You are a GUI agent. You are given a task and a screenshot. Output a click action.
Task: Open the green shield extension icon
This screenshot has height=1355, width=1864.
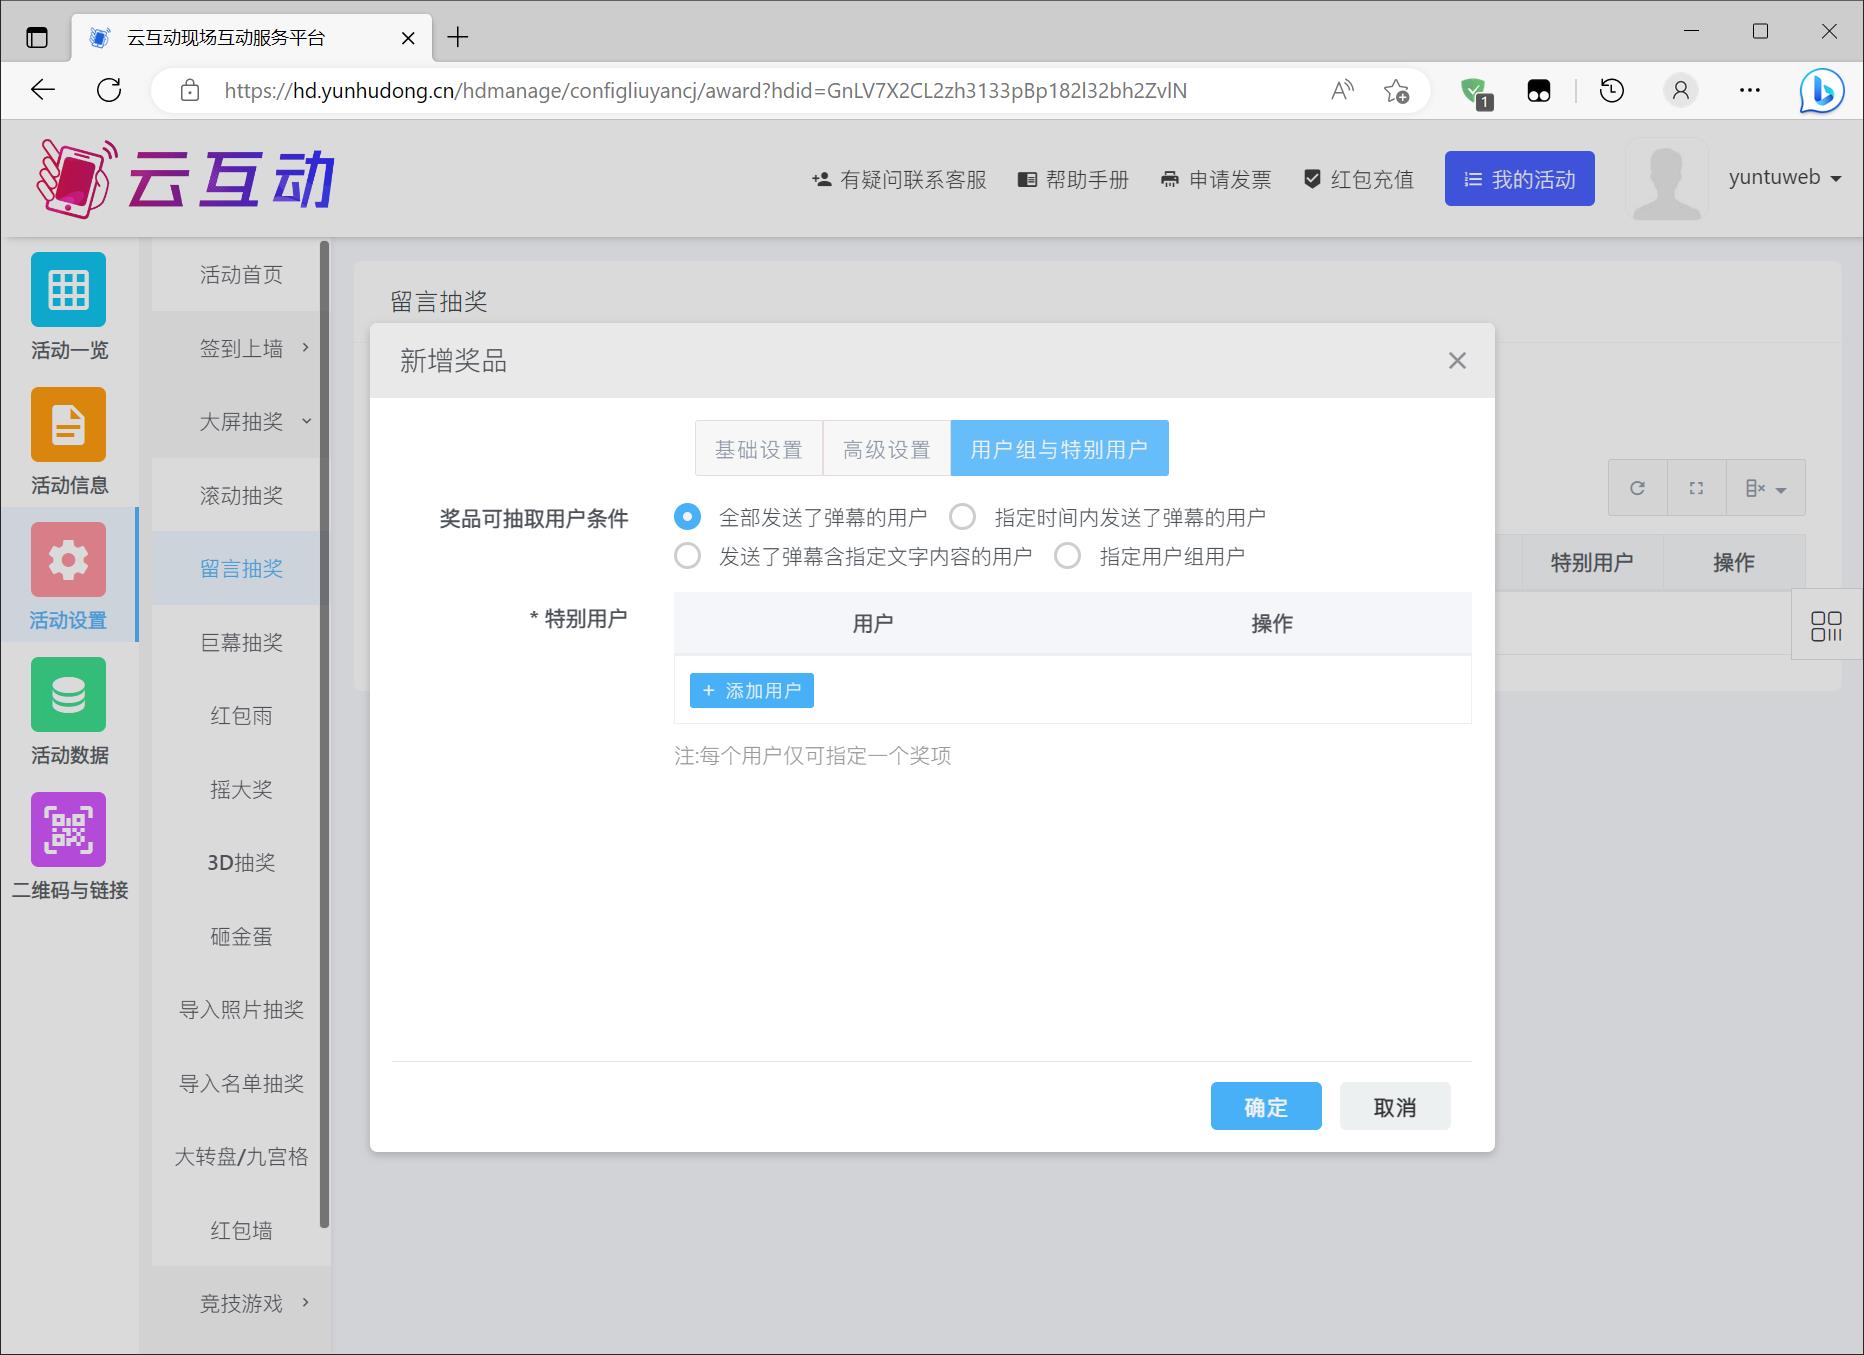coord(1475,91)
